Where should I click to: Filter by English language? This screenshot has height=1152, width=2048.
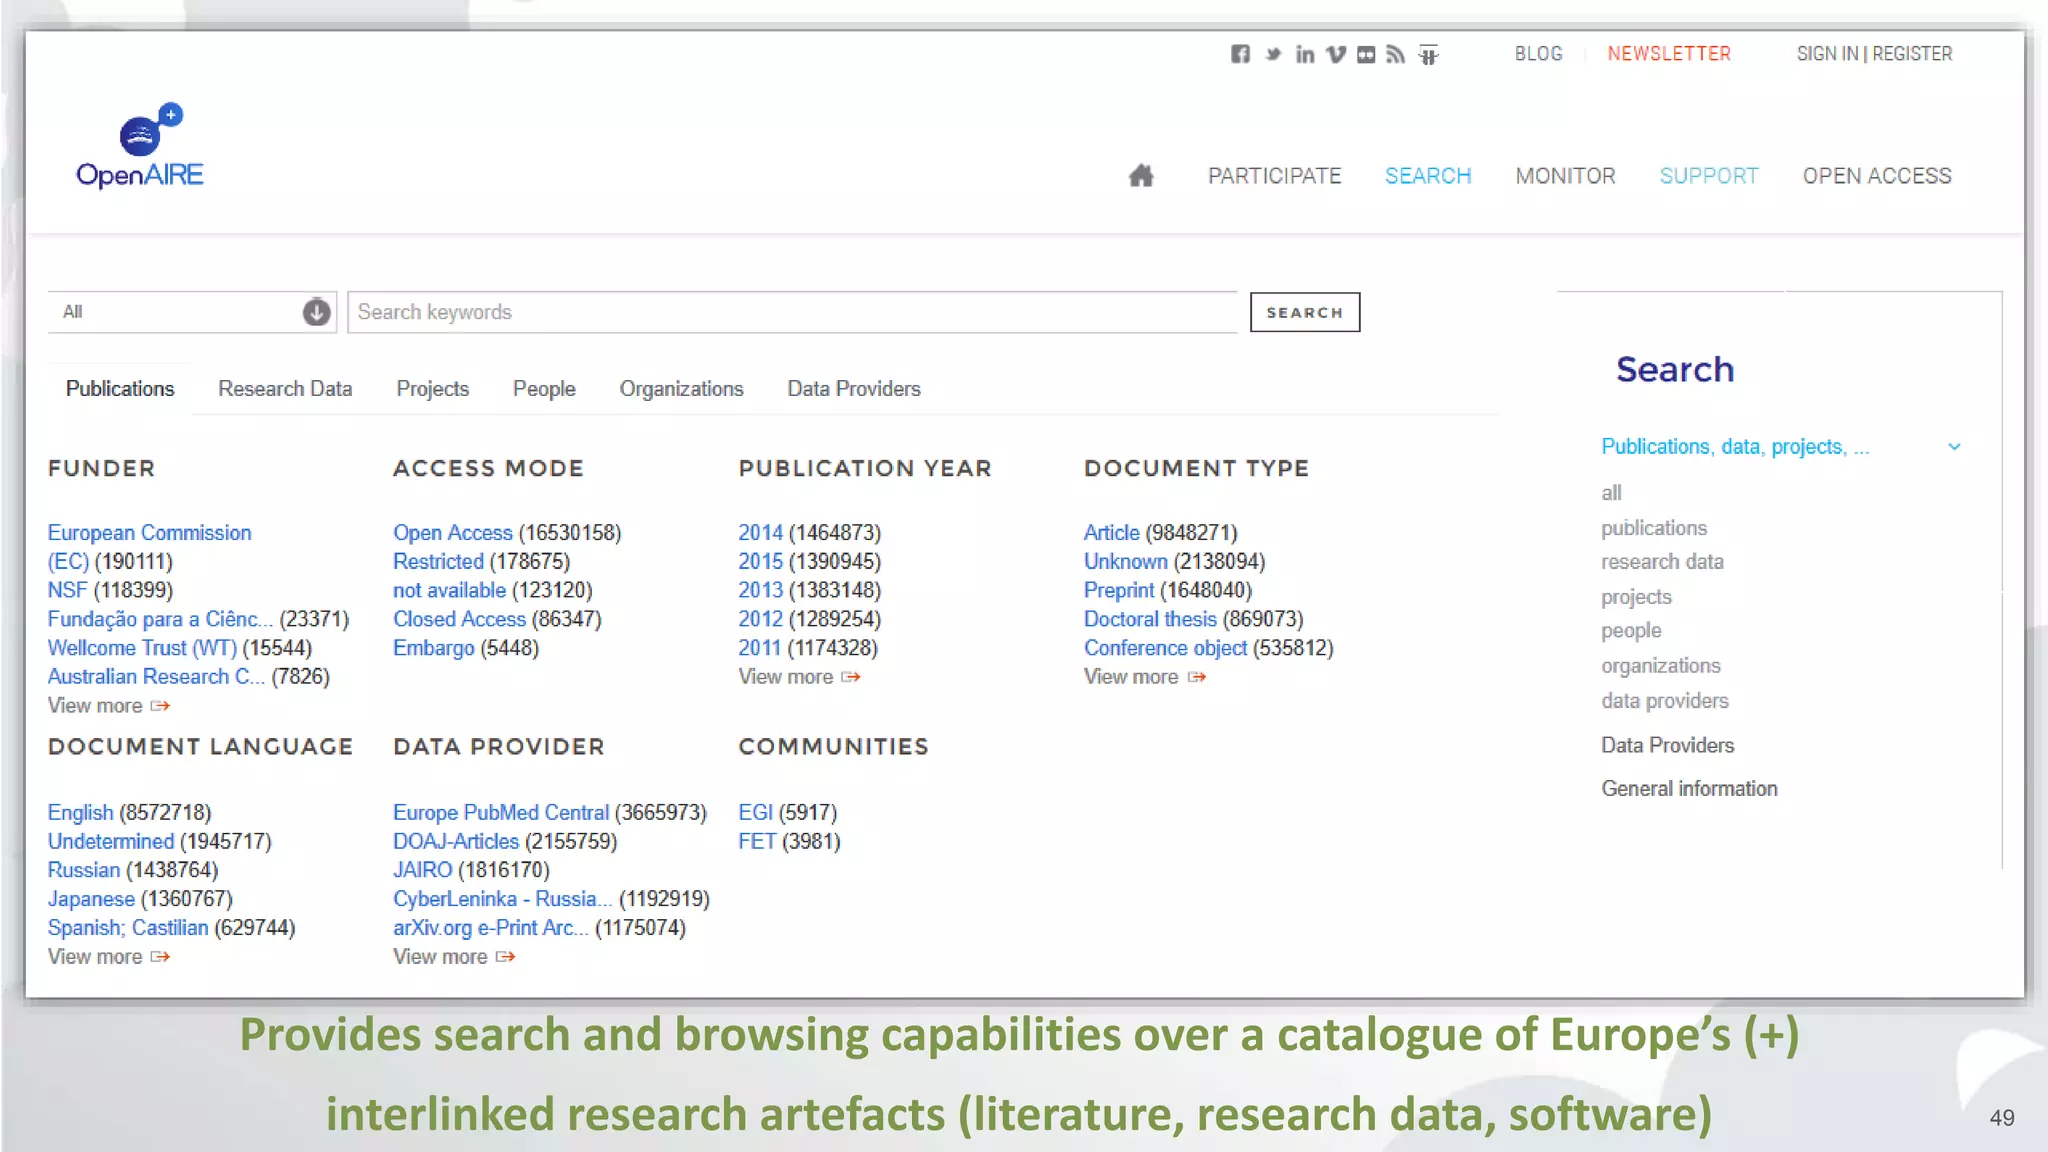80,813
